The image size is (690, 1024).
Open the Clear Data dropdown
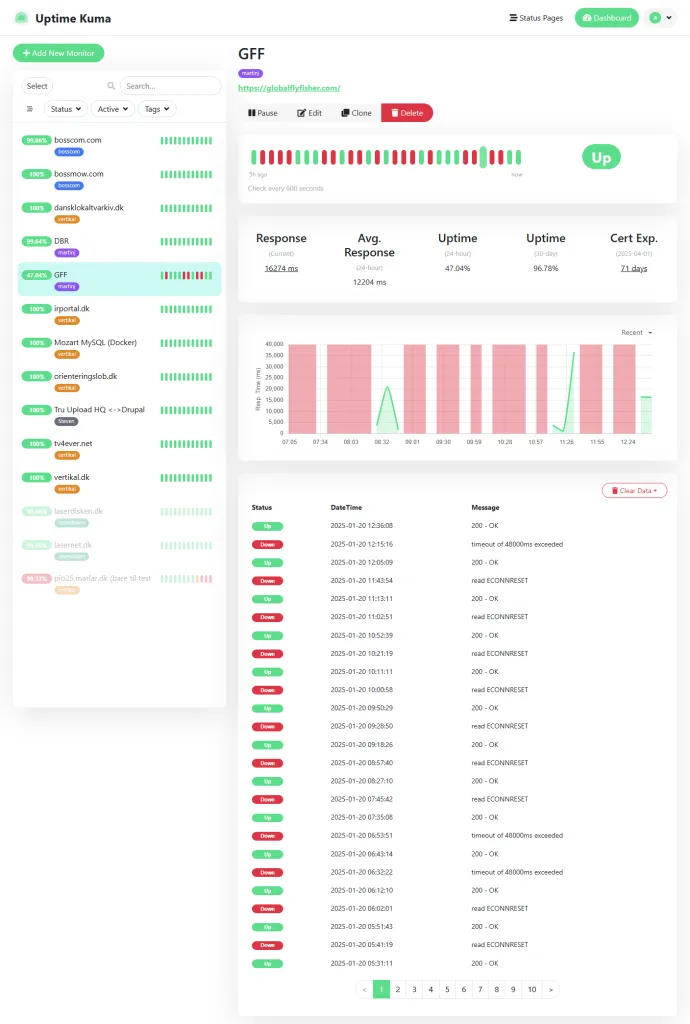pos(634,490)
